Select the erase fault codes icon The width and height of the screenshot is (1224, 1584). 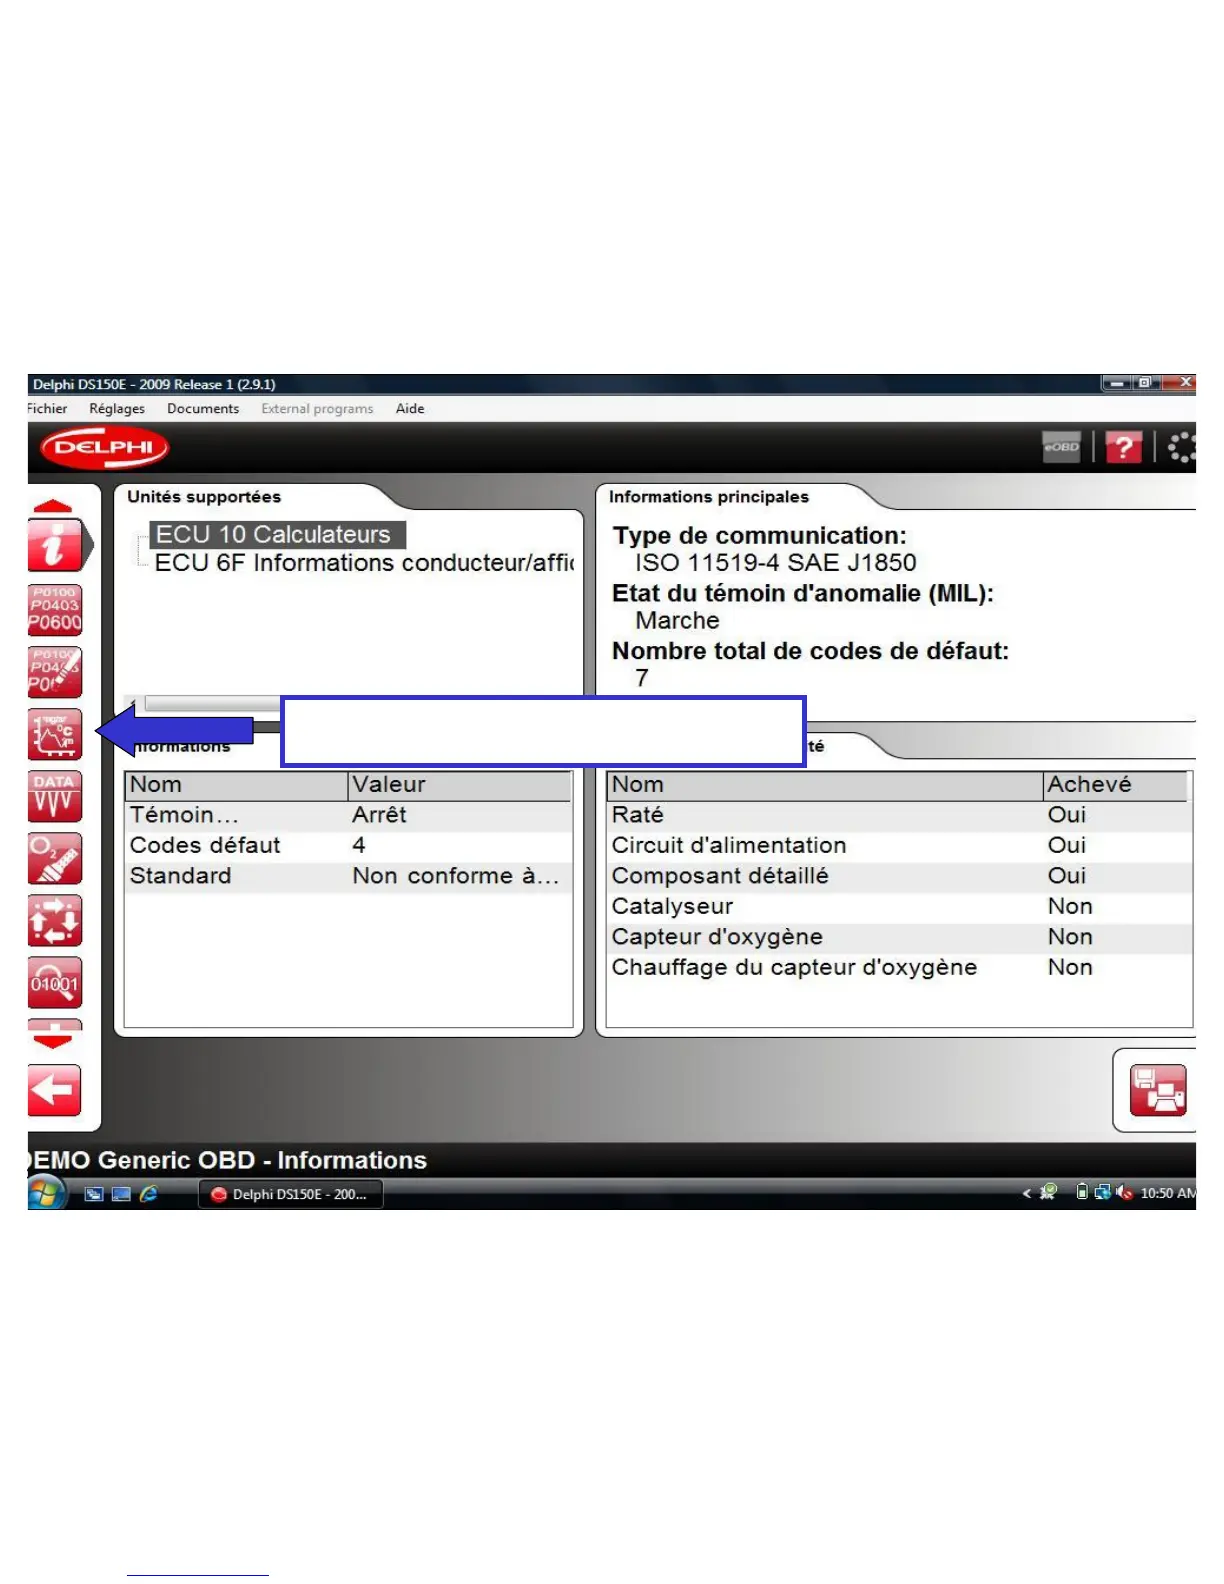[x=55, y=672]
